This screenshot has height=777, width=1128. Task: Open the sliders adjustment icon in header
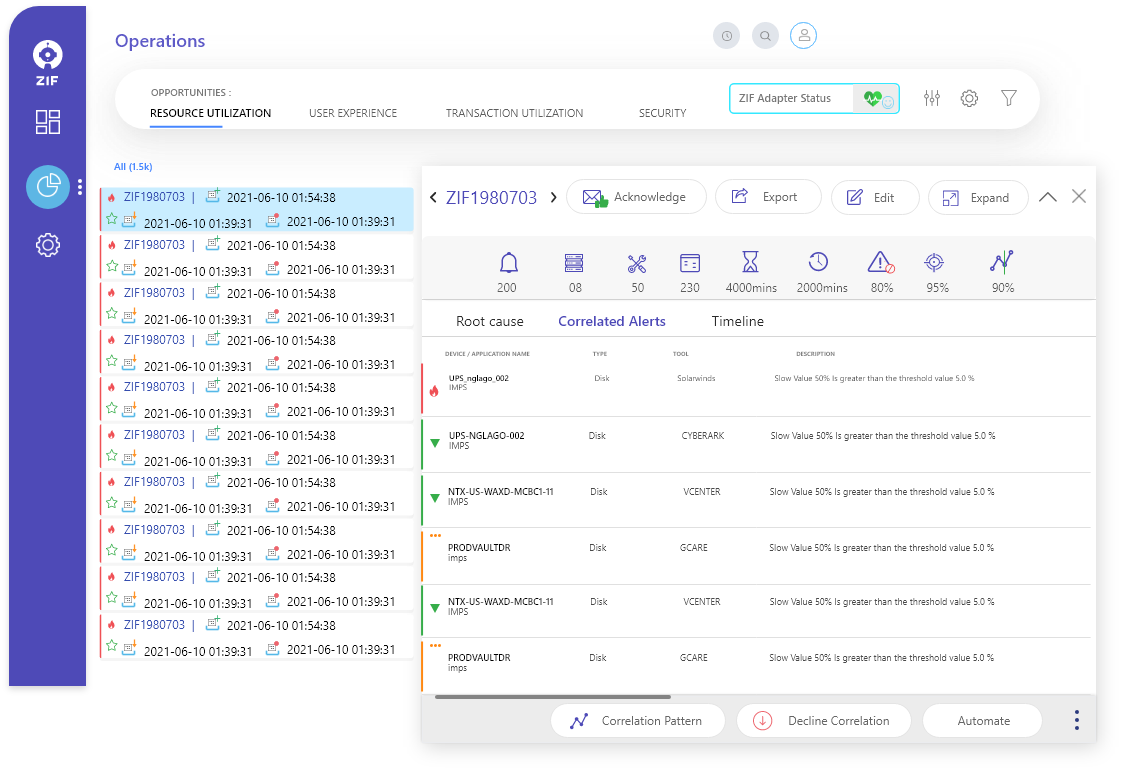[932, 98]
